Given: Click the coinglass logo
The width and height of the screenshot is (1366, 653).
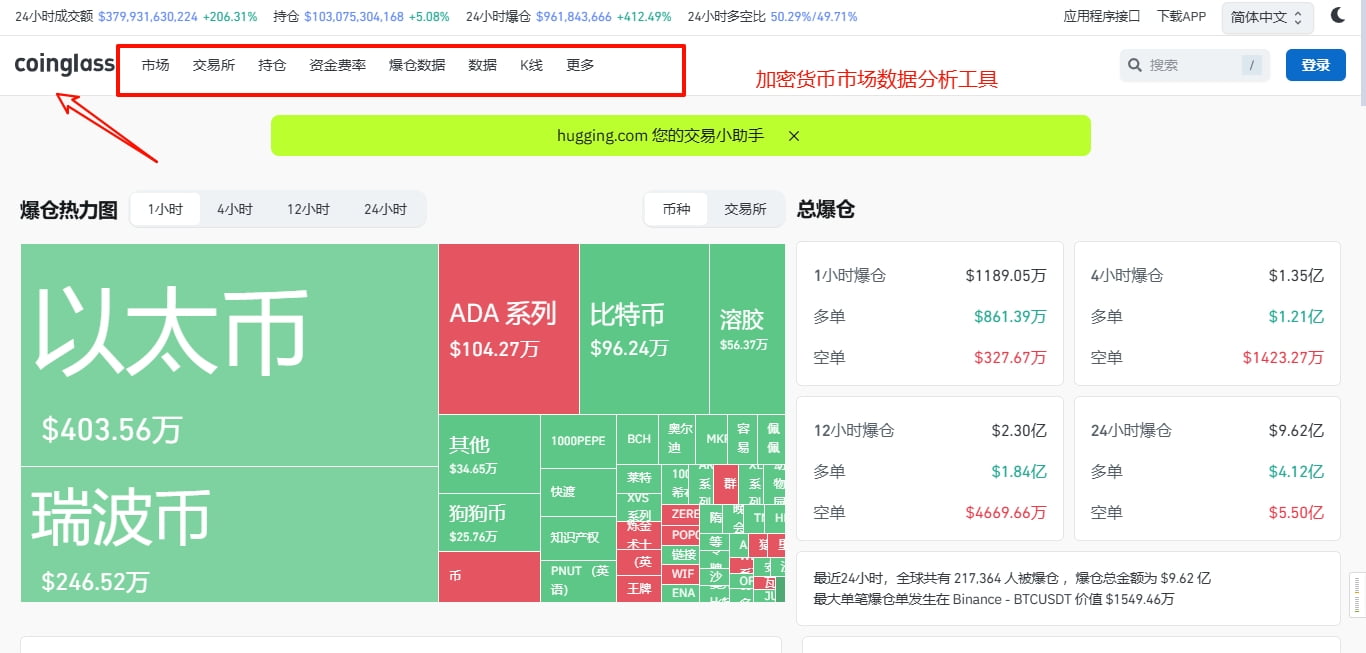Looking at the screenshot, I should pyautogui.click(x=63, y=64).
